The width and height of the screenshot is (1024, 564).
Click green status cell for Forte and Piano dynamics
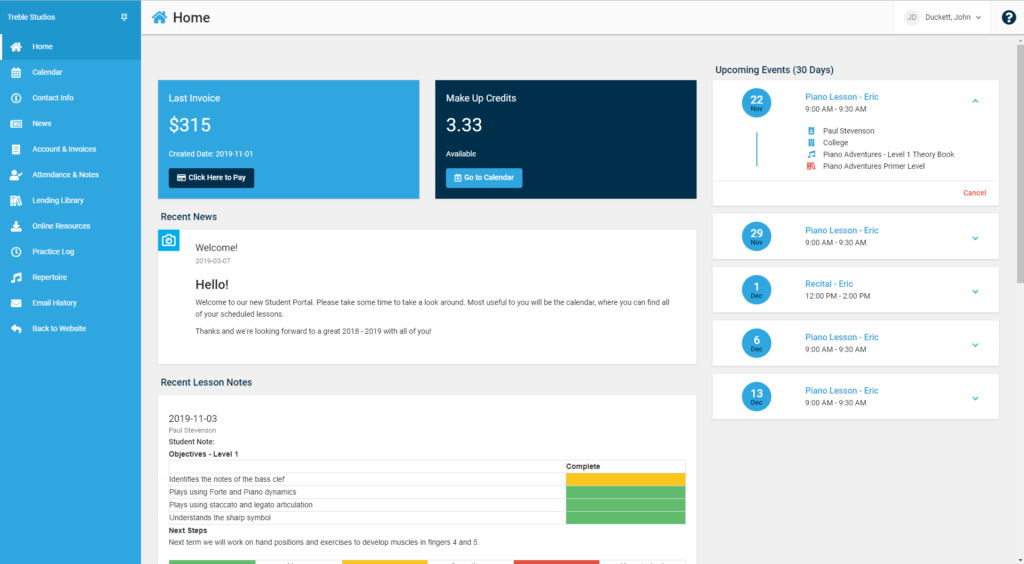(x=625, y=492)
